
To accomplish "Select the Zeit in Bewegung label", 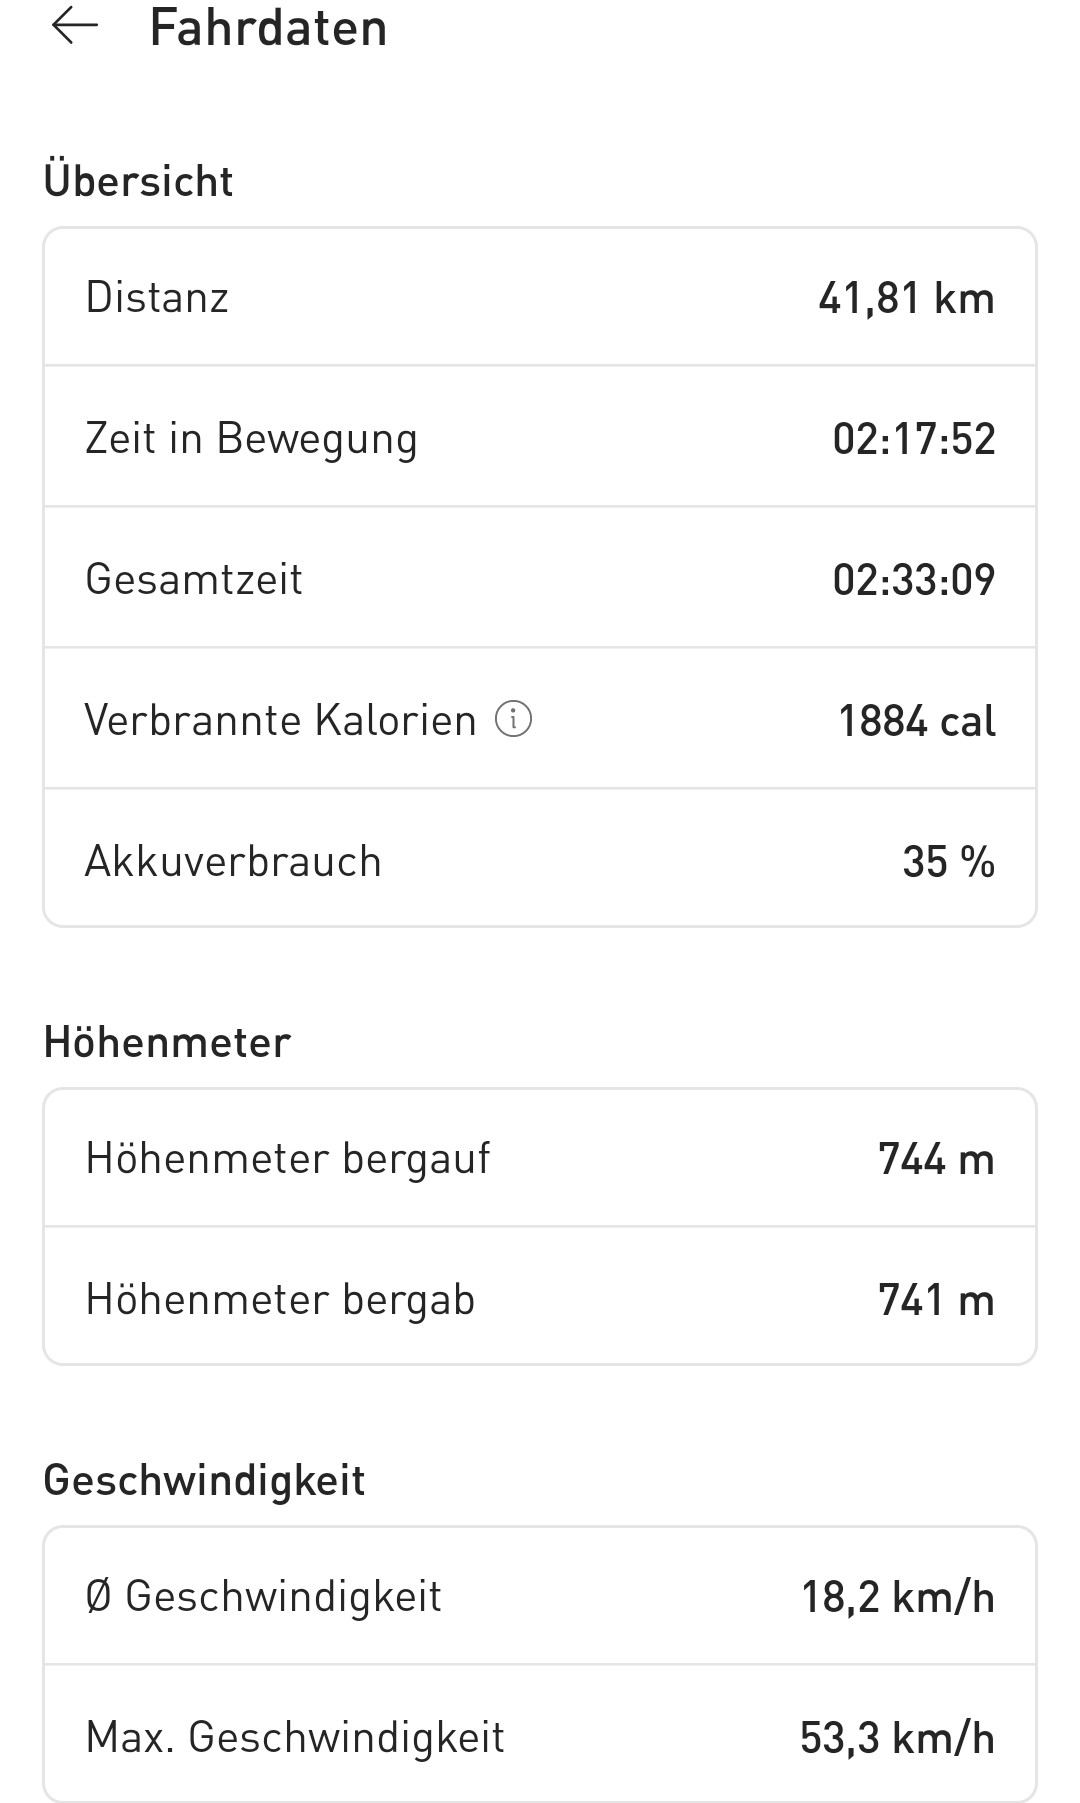I will 251,439.
